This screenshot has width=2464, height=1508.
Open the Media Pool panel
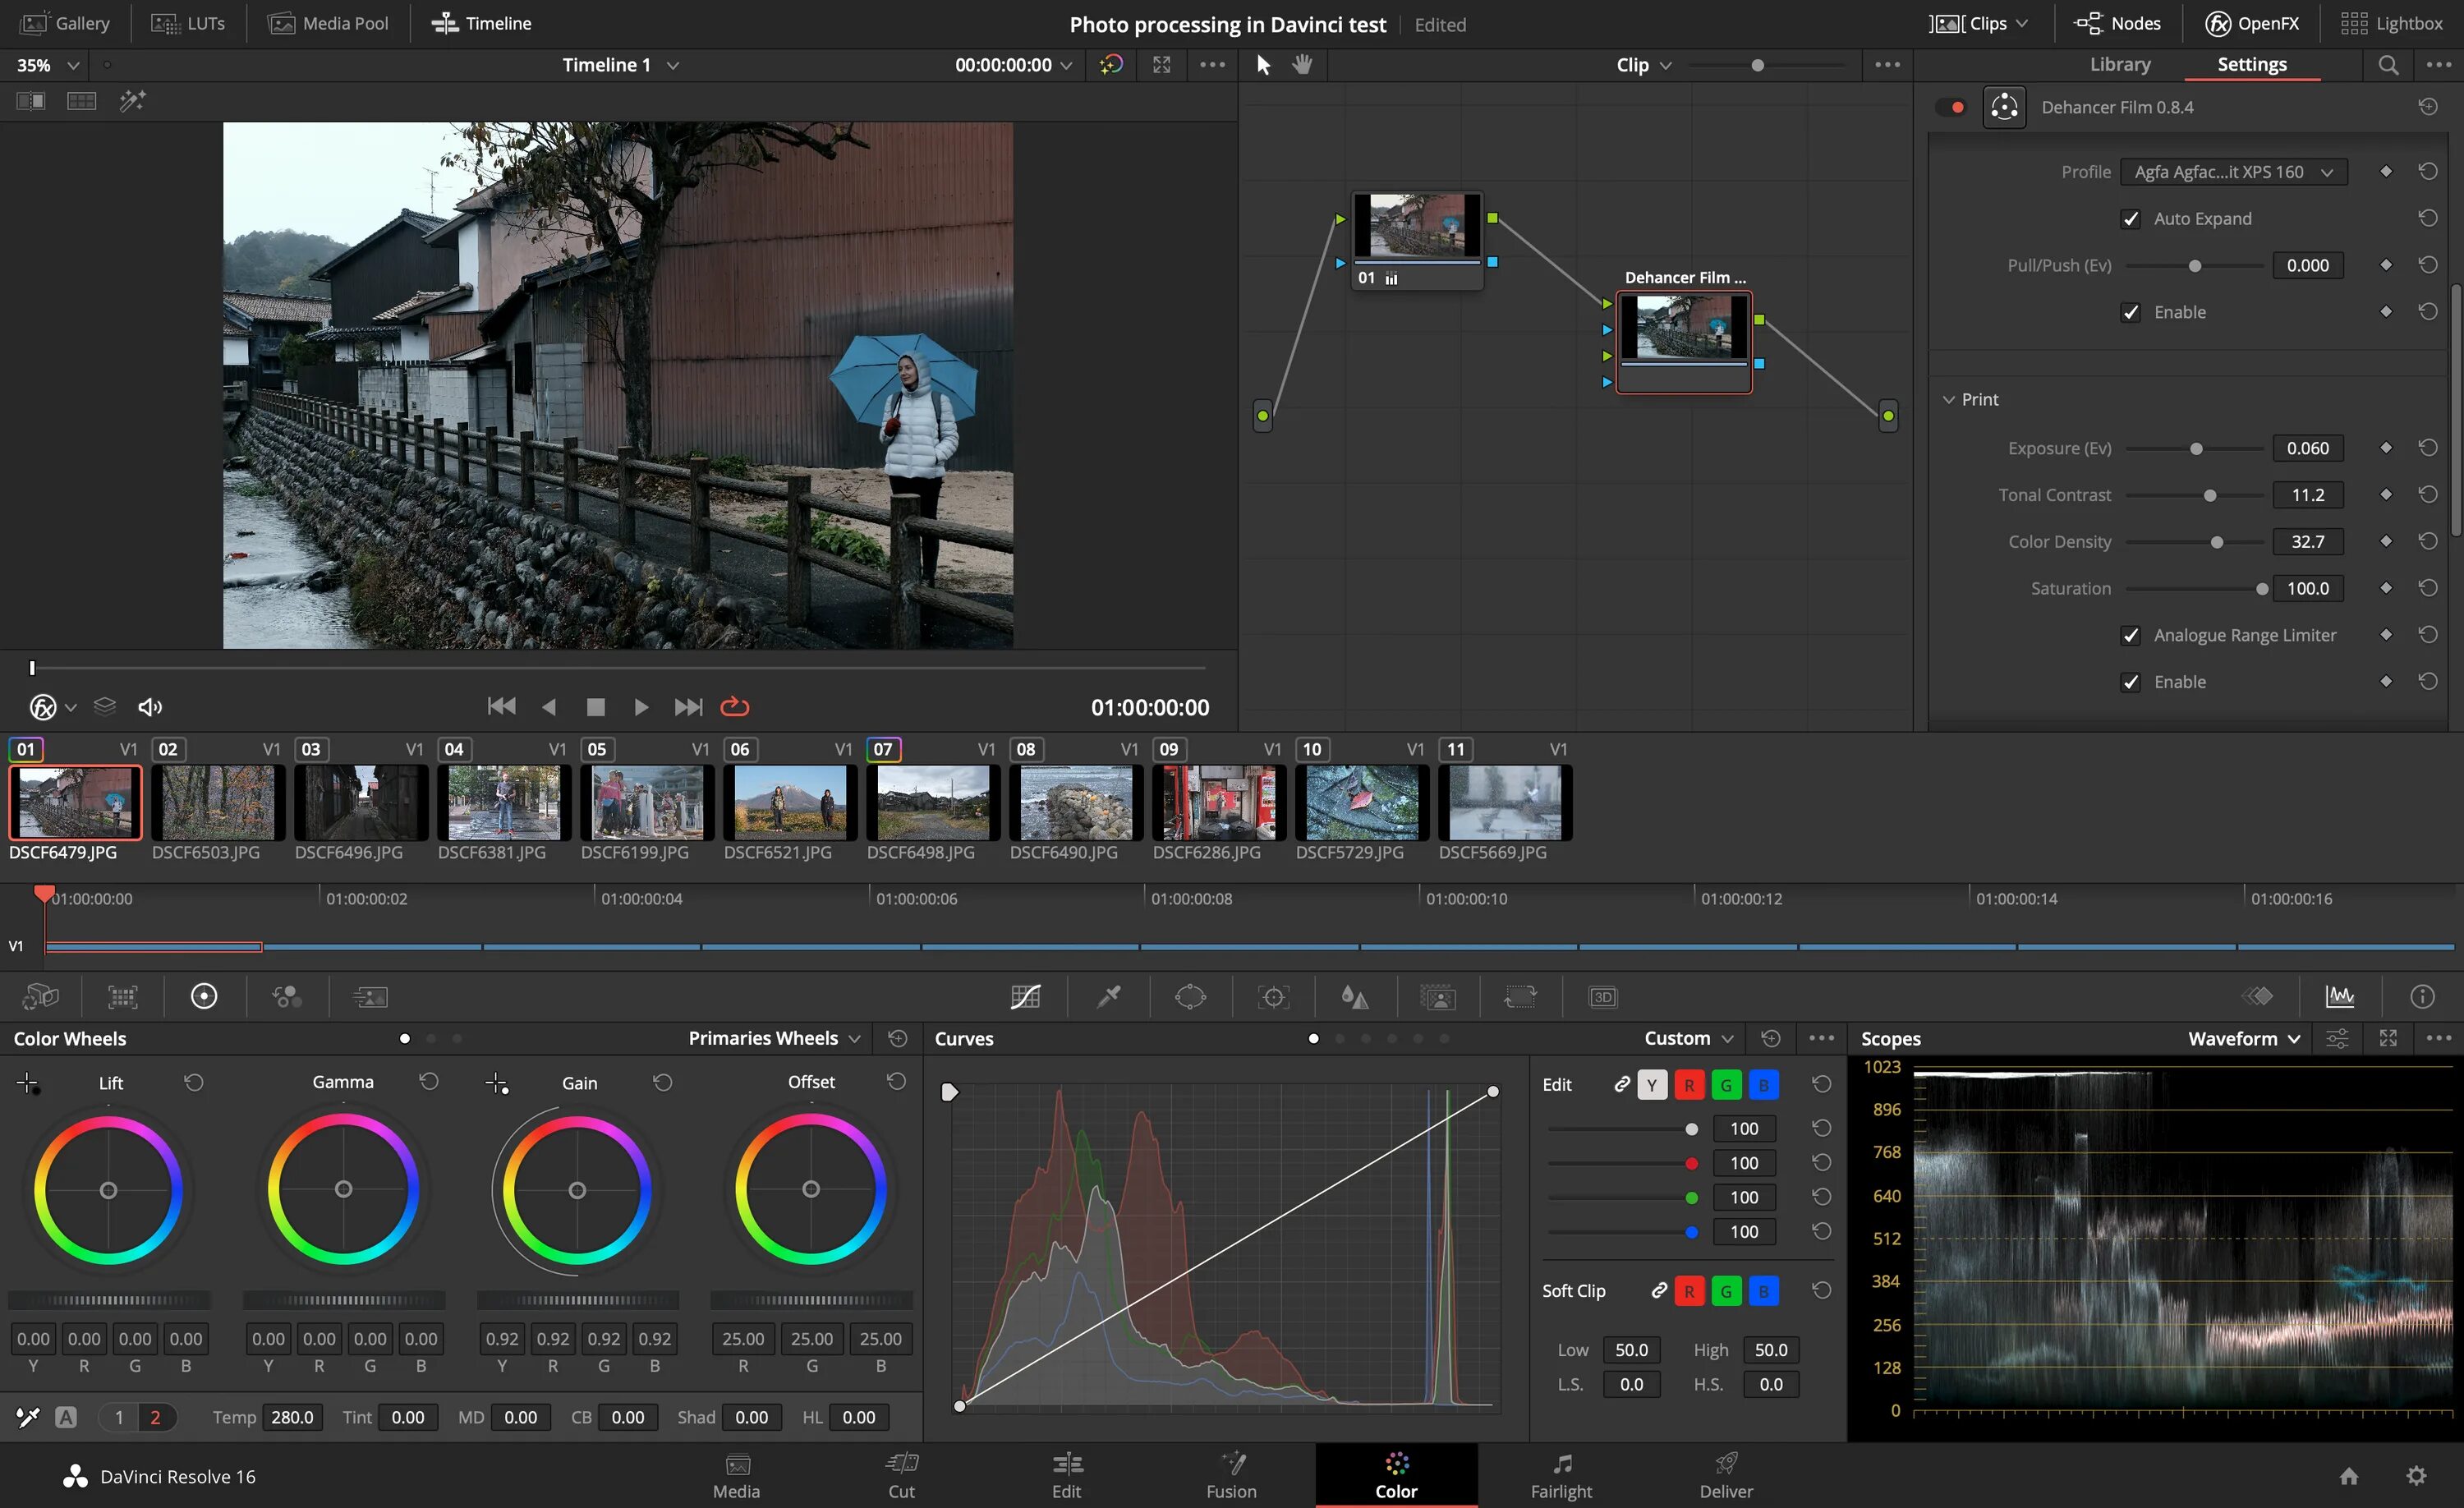[329, 23]
